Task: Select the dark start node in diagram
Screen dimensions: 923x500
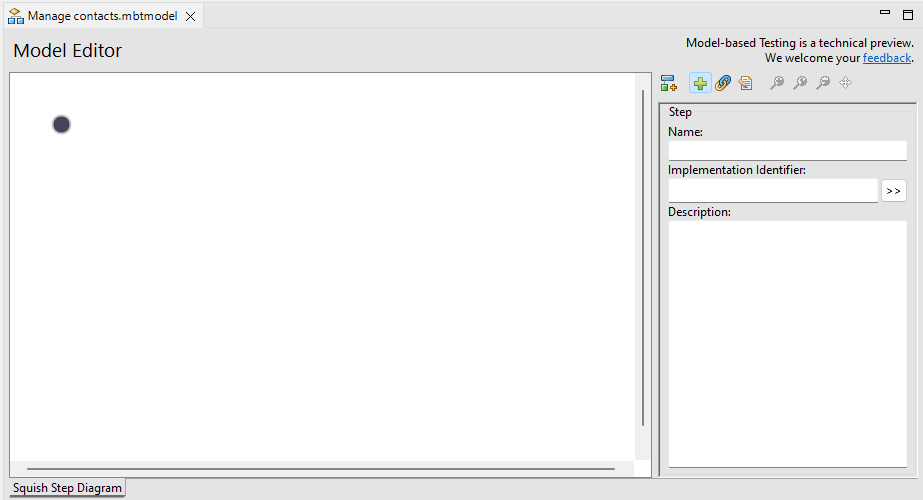Action: click(61, 124)
